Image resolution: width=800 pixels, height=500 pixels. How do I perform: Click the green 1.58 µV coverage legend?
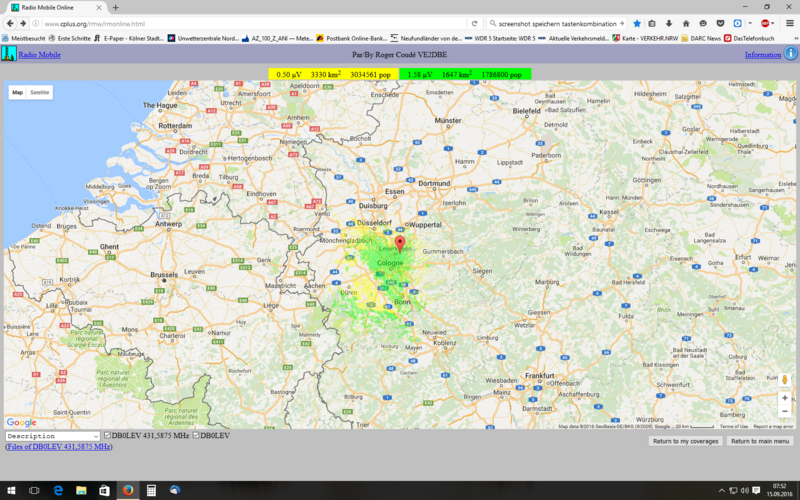pyautogui.click(x=465, y=74)
